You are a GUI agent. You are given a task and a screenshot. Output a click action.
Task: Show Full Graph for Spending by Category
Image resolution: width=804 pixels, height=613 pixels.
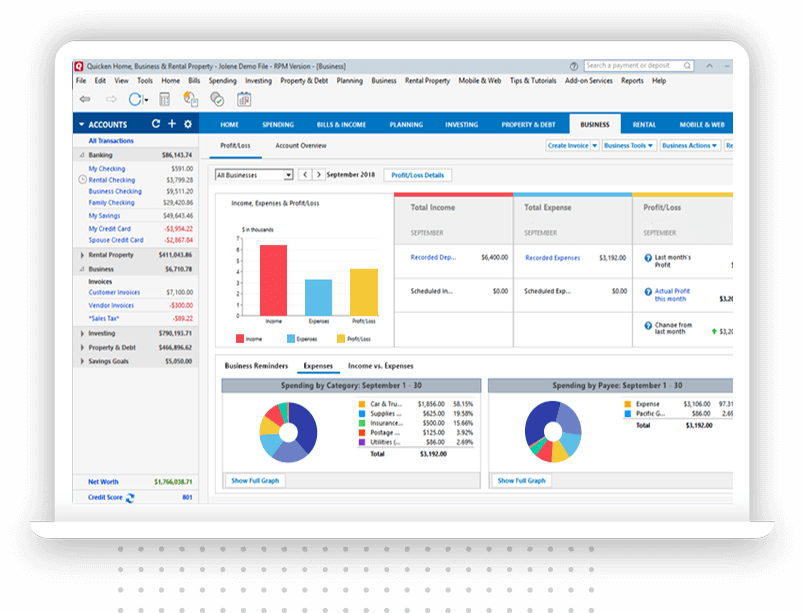pyautogui.click(x=255, y=481)
